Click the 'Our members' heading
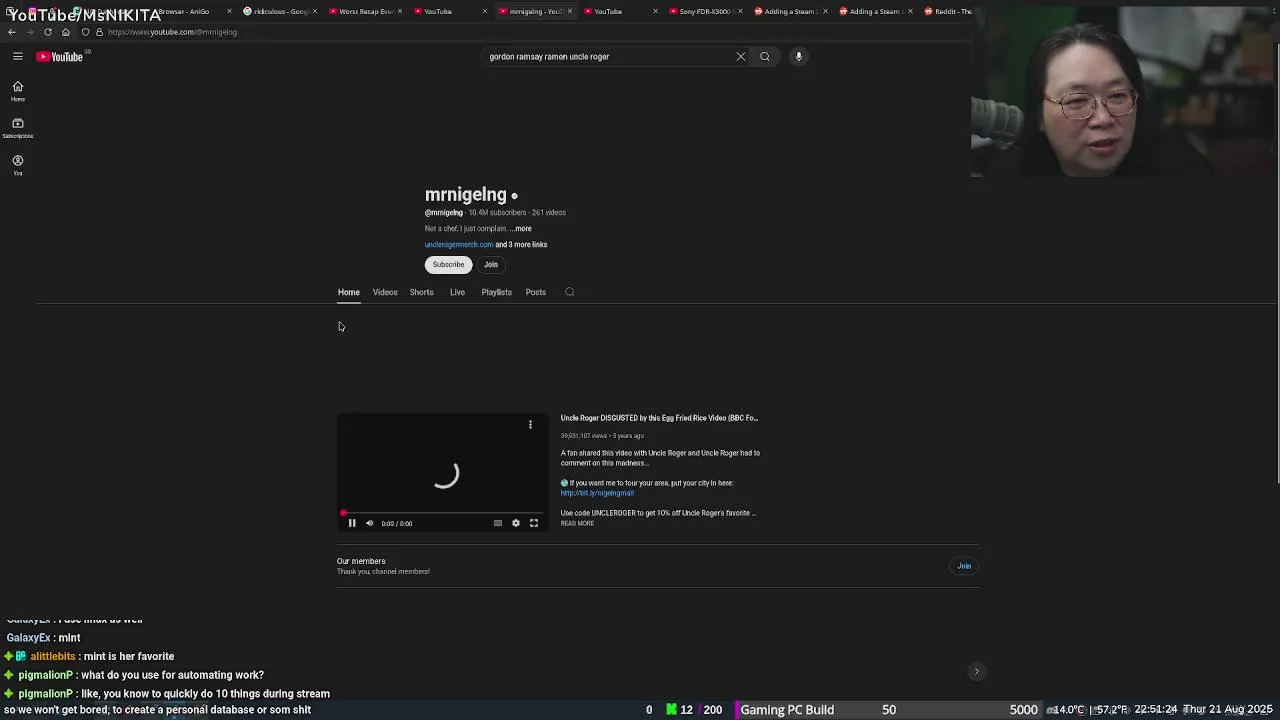 361,561
